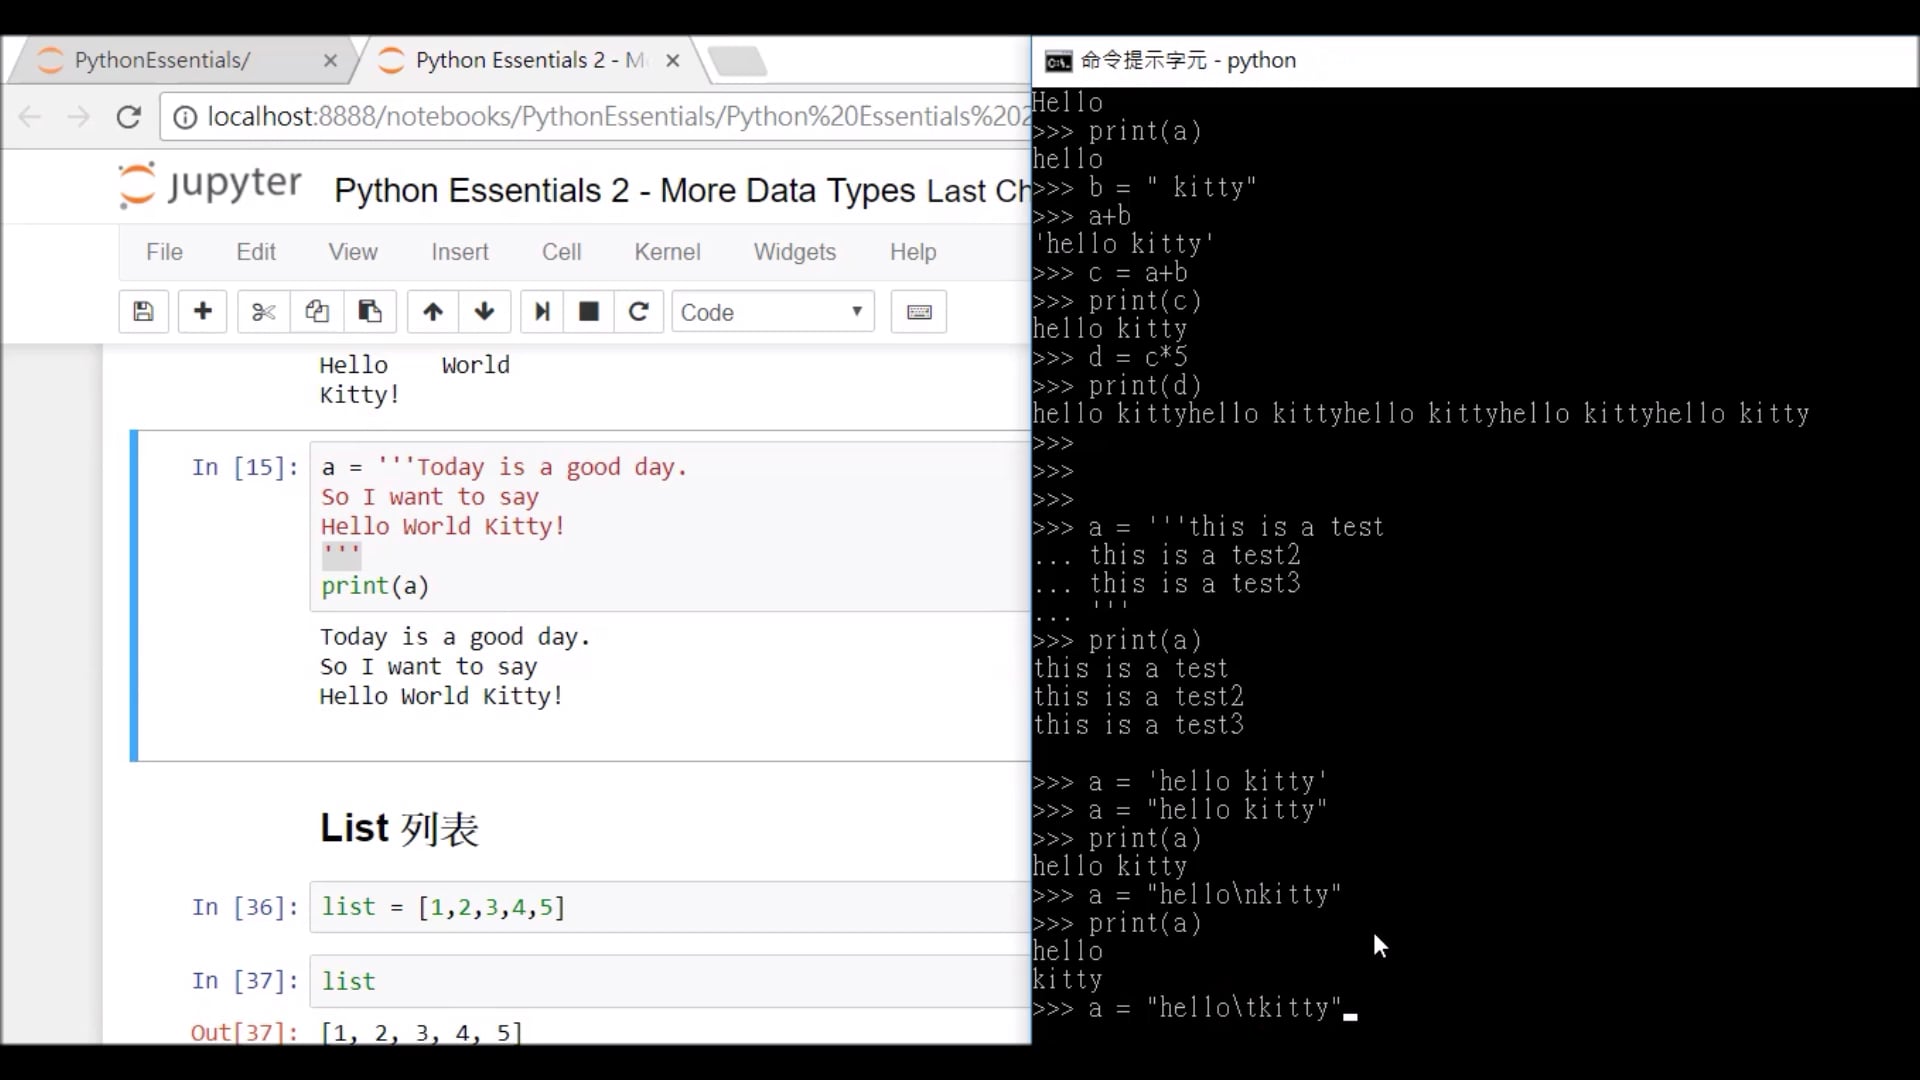This screenshot has width=1920, height=1080.
Task: Open the Kernel menu
Action: (667, 252)
